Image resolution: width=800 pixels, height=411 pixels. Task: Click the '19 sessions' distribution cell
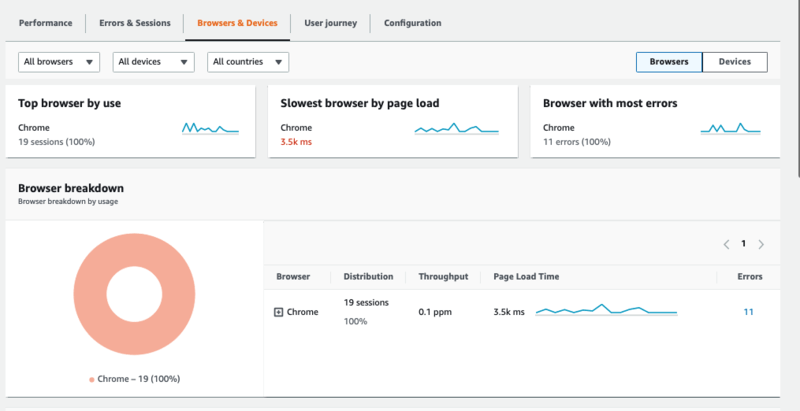366,302
